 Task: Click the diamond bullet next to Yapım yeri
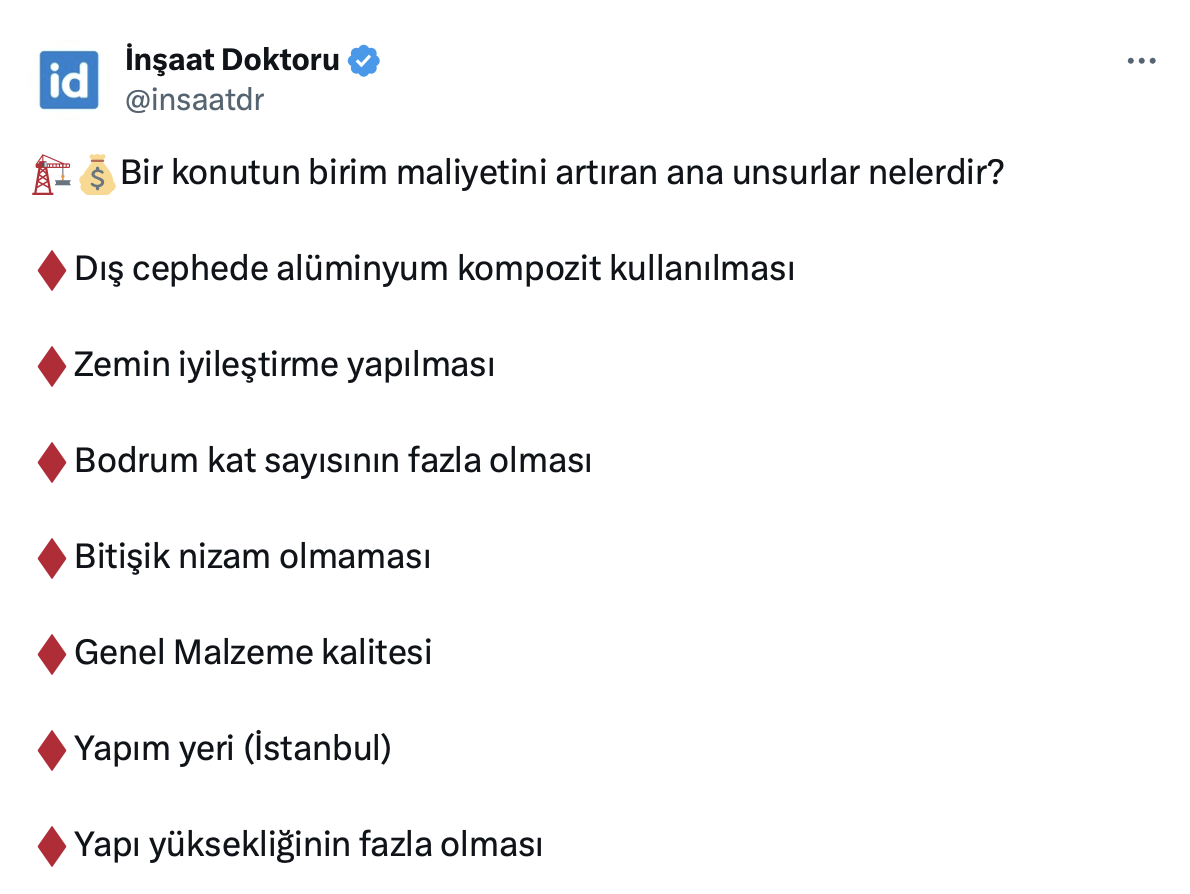pos(51,750)
